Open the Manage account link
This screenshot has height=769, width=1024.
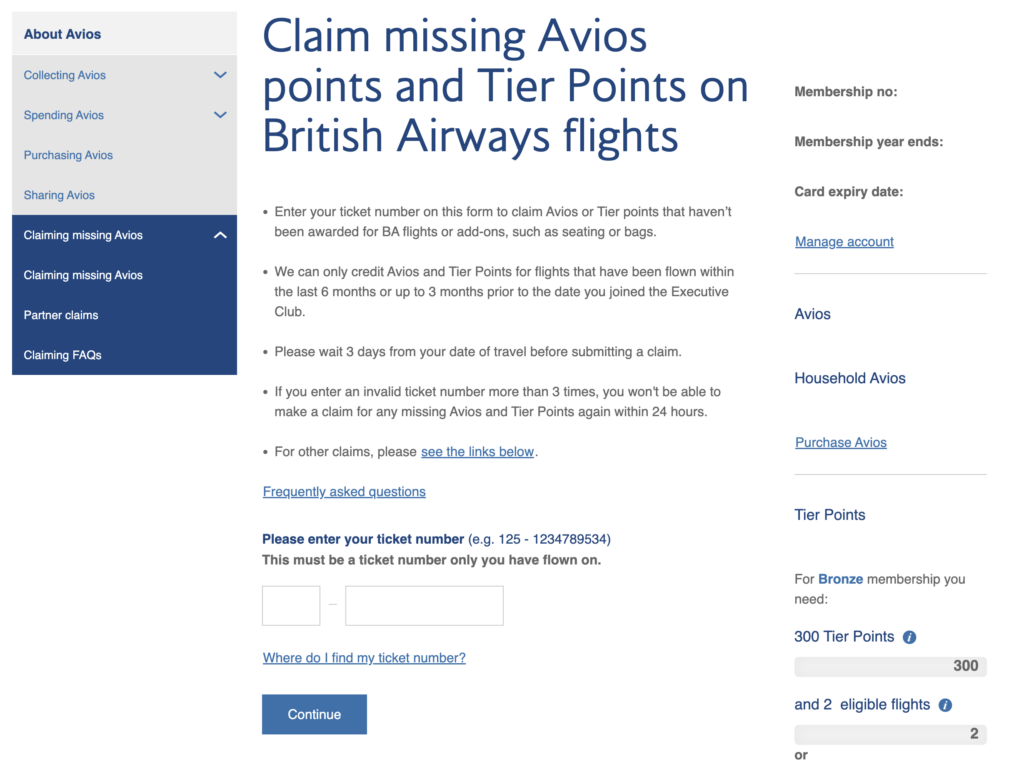[844, 241]
